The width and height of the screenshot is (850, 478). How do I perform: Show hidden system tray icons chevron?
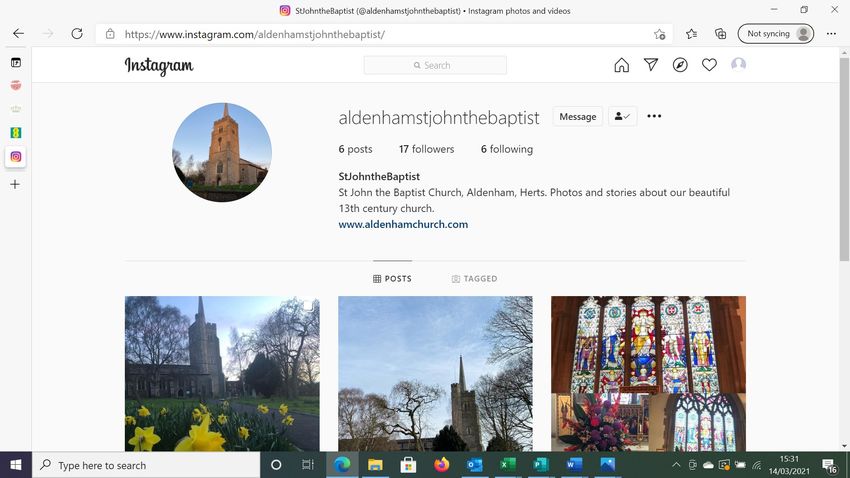pos(676,465)
